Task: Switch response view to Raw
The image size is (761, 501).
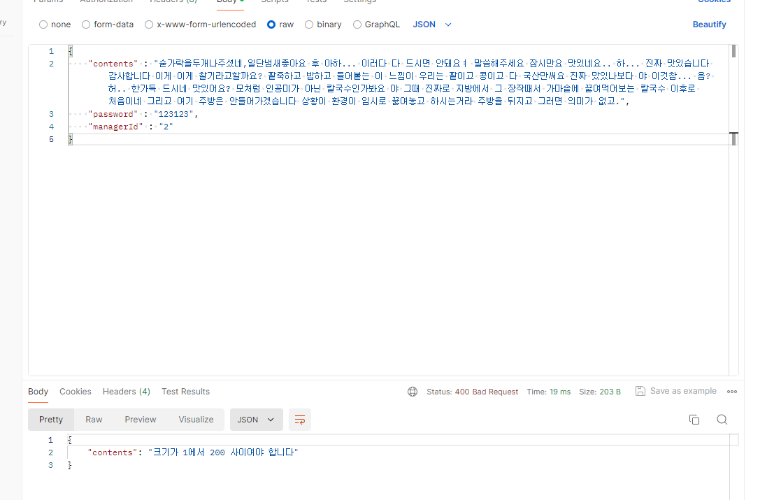Action: coord(94,419)
